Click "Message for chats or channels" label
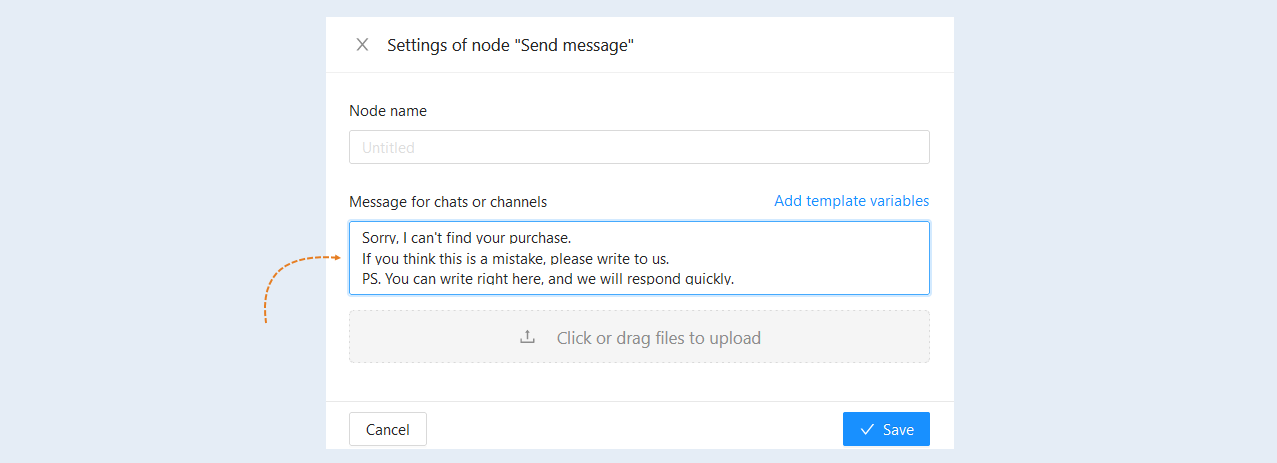The image size is (1277, 463). pos(448,202)
